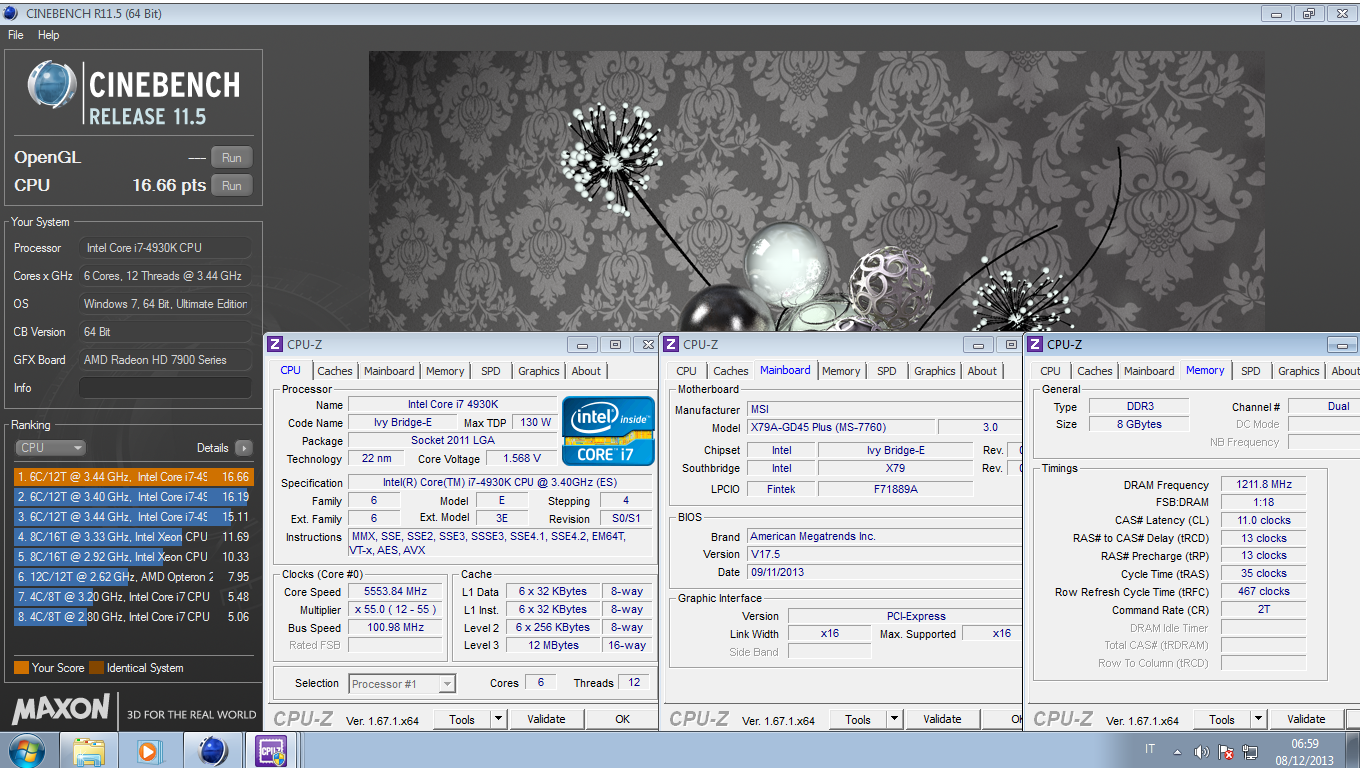Switch to Mainboard tab in first CPU-Z
This screenshot has height=768, width=1360.
pyautogui.click(x=389, y=371)
